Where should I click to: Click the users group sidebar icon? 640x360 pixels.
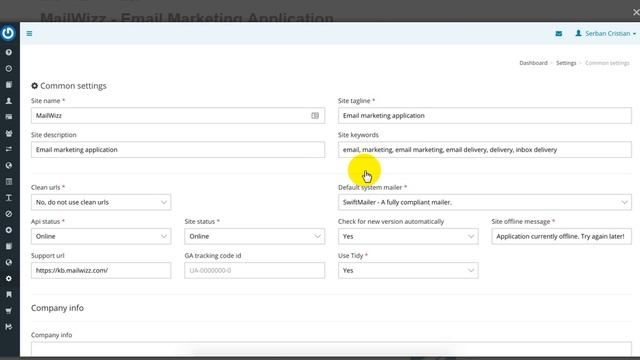point(9,133)
